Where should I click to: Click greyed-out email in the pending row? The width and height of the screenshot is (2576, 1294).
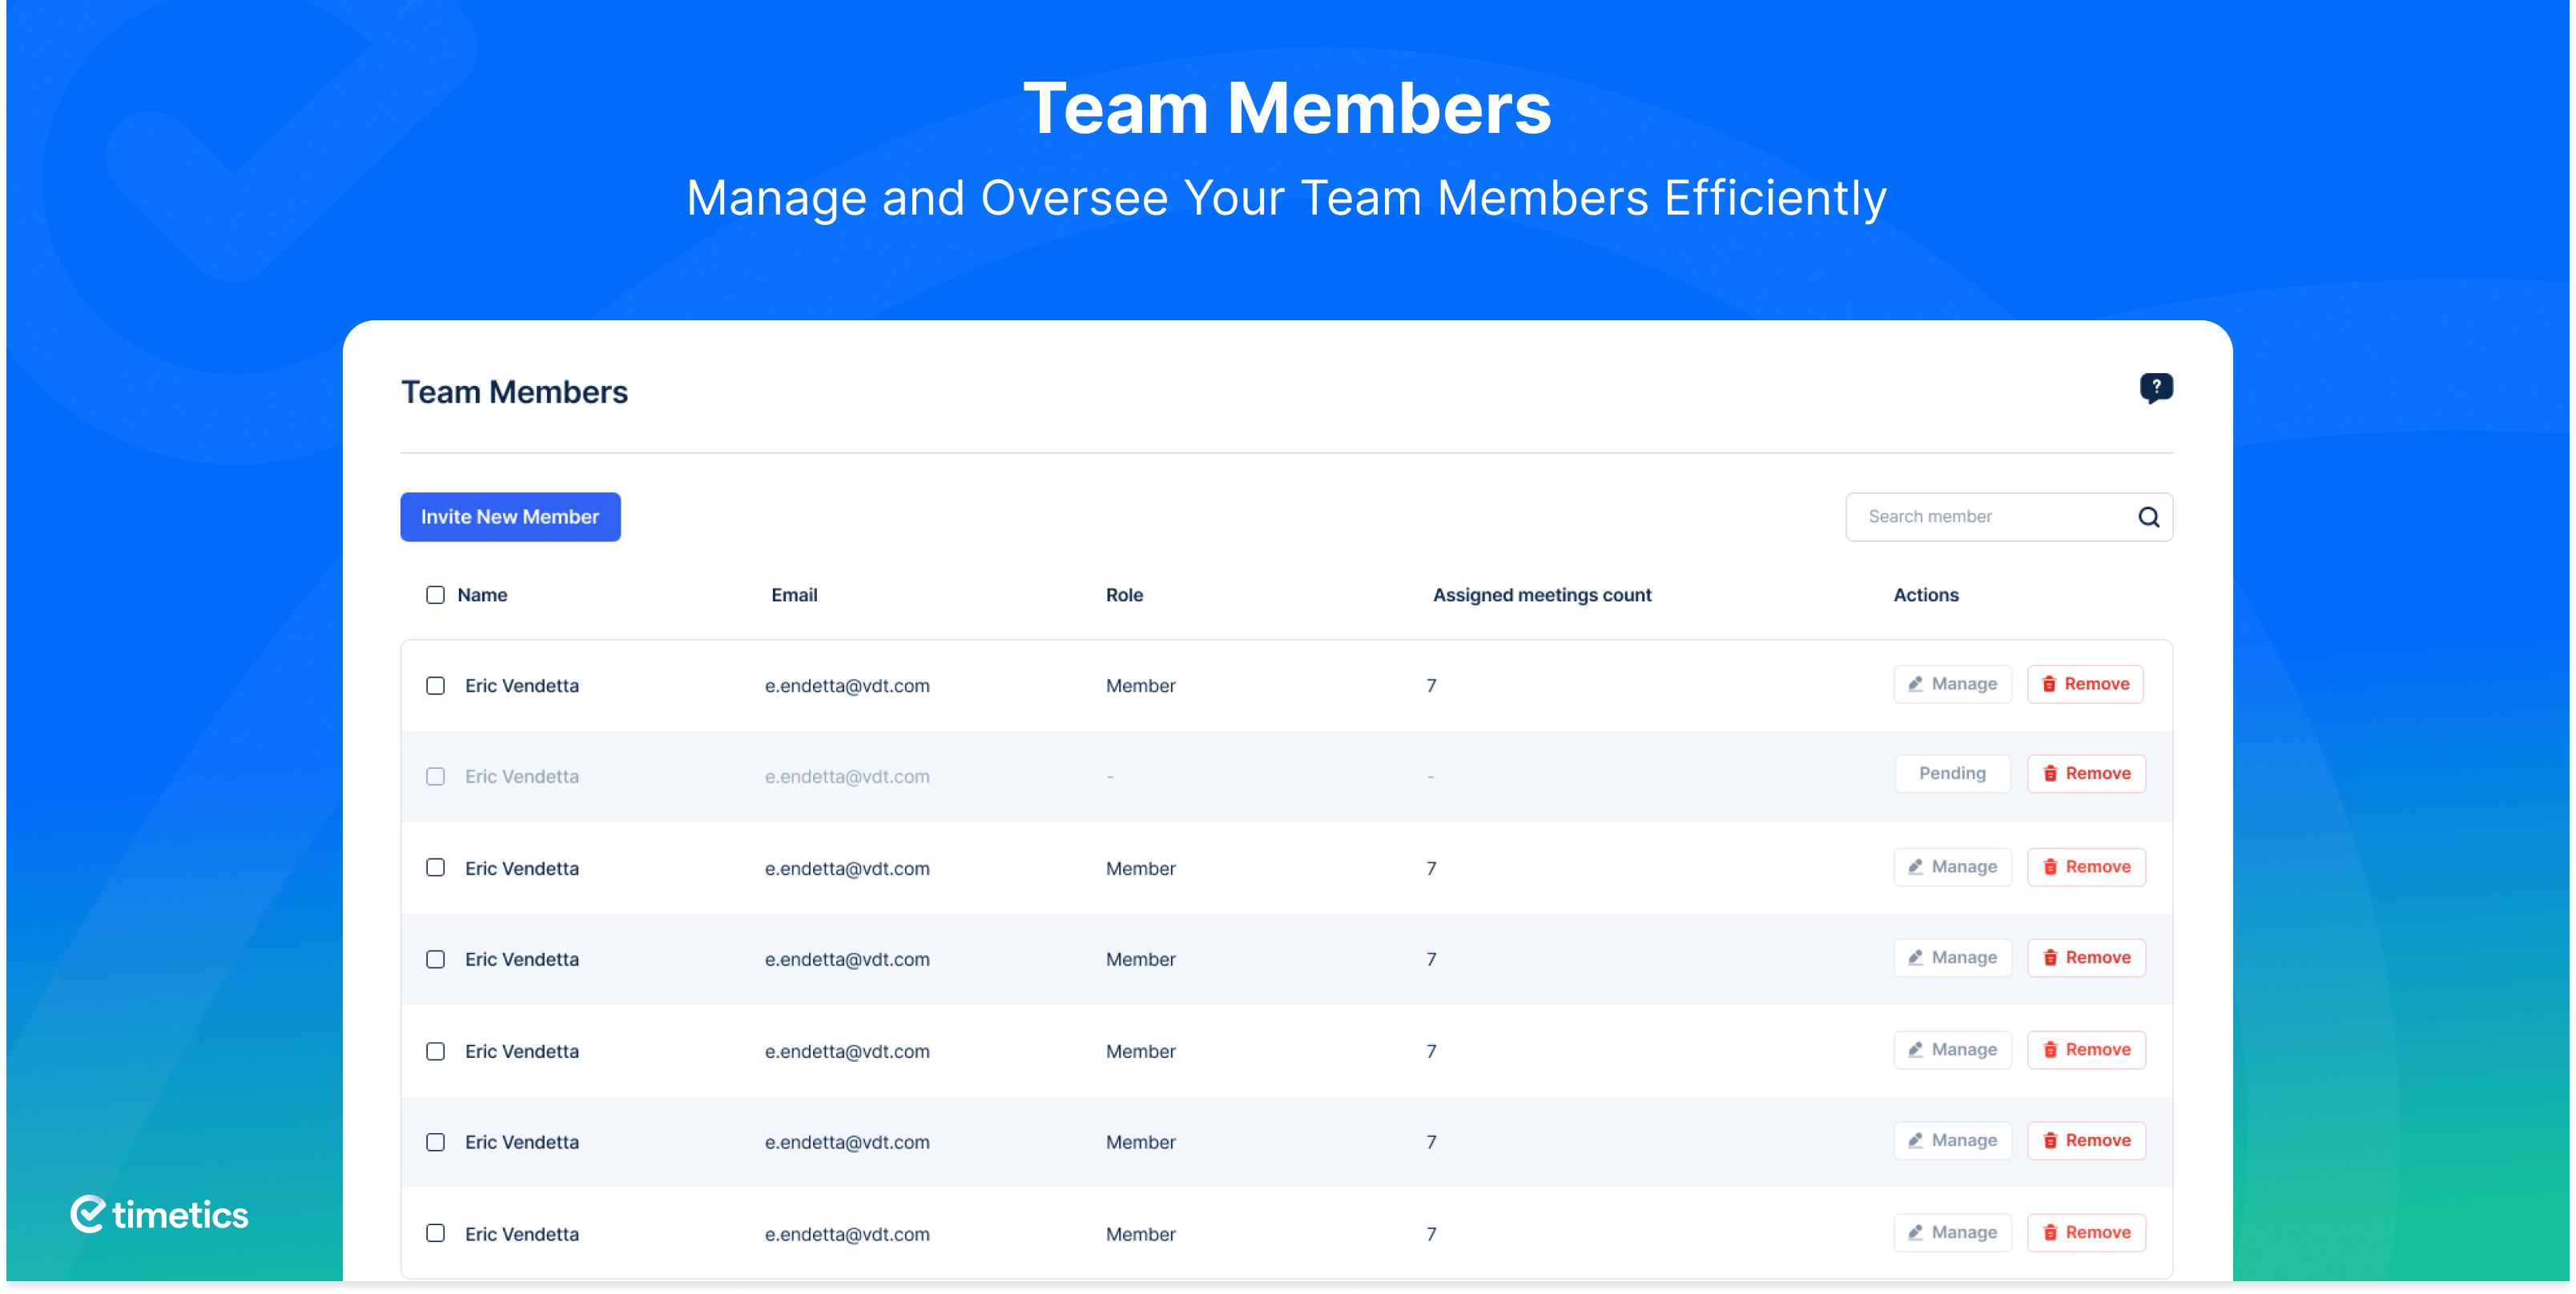point(847,776)
